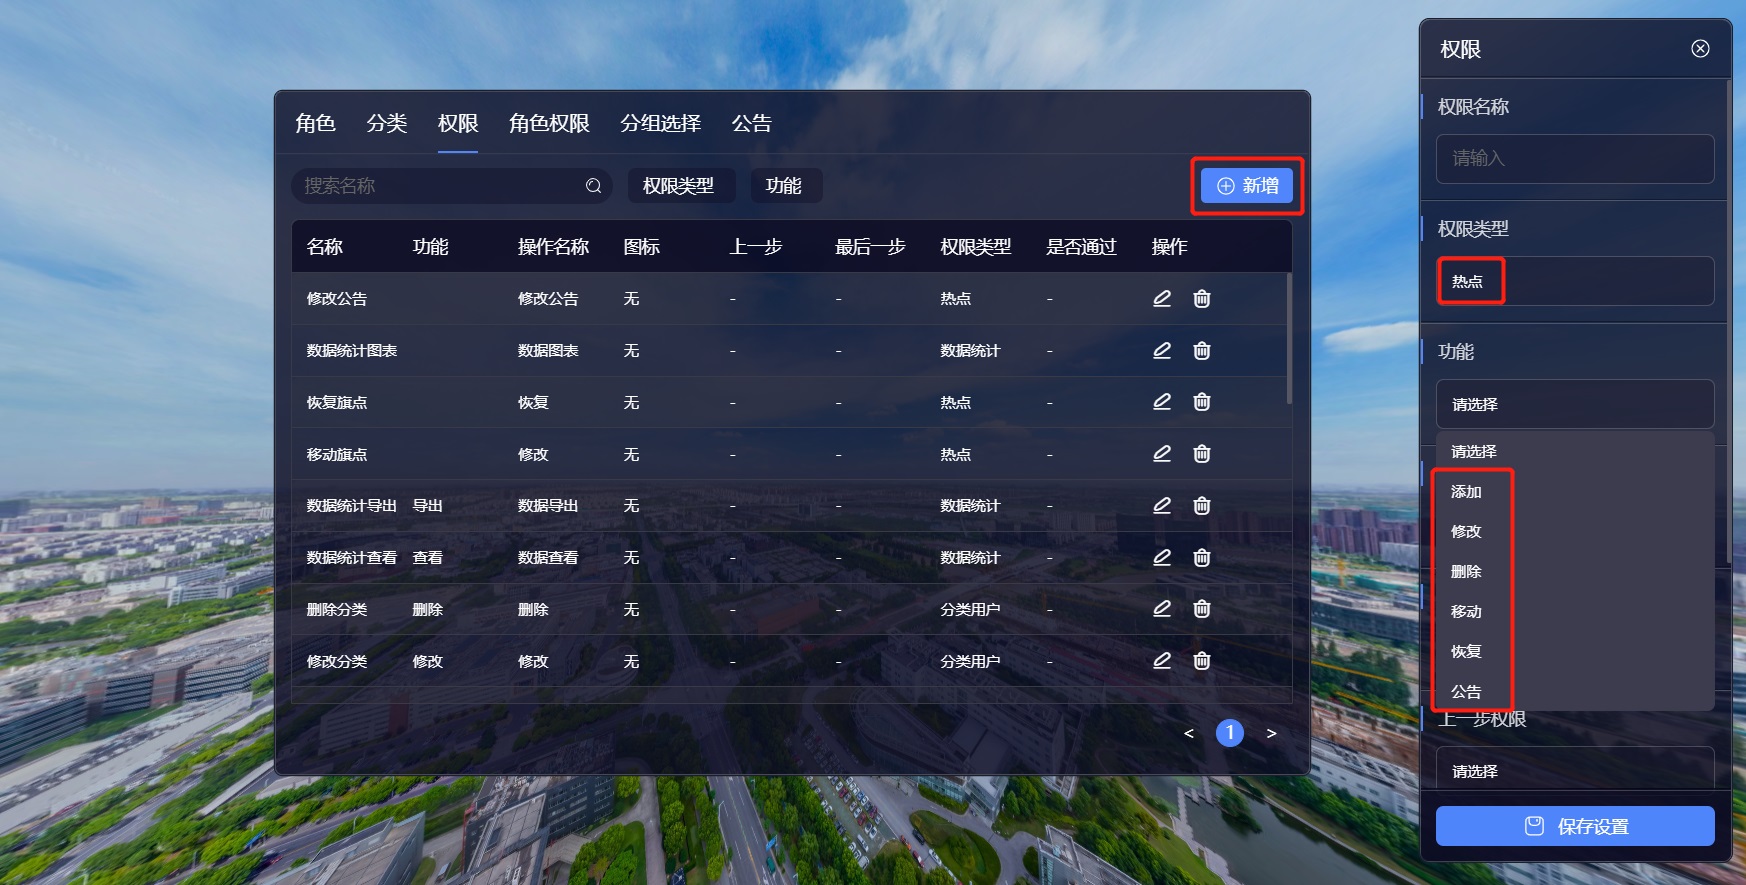This screenshot has width=1746, height=885.
Task: Click the 最后一步 column header
Action: [x=870, y=247]
